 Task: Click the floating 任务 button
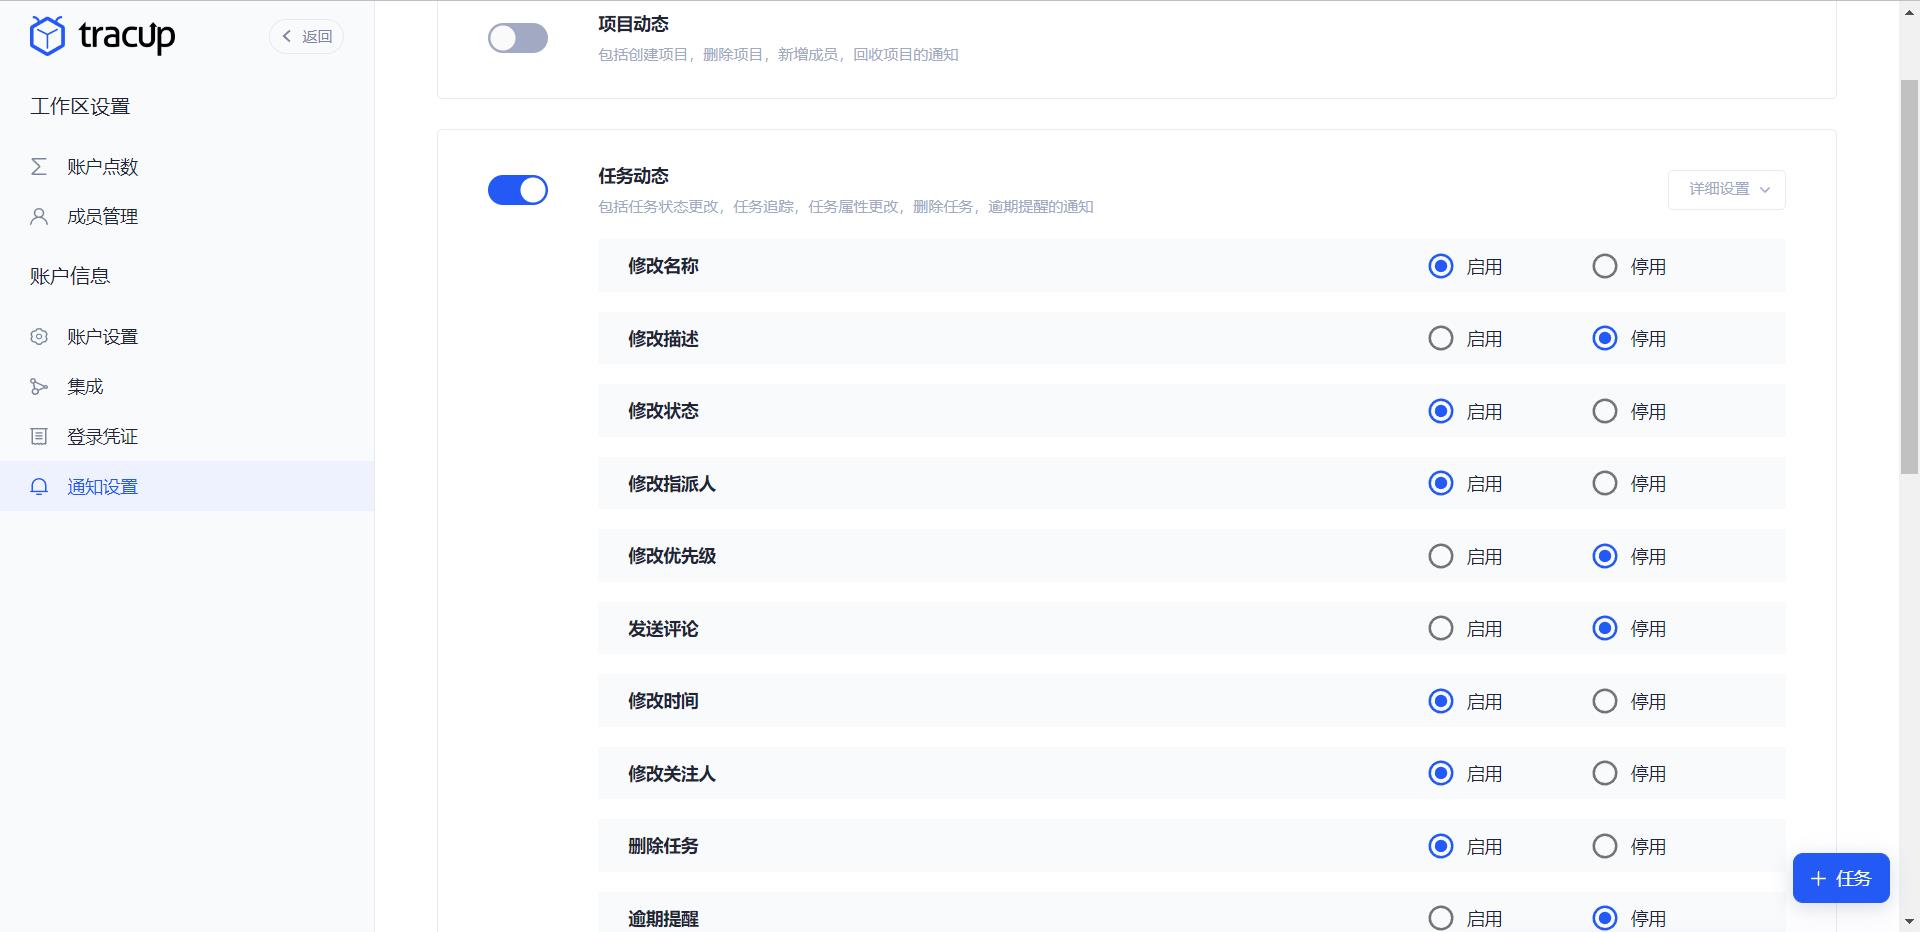(x=1841, y=878)
